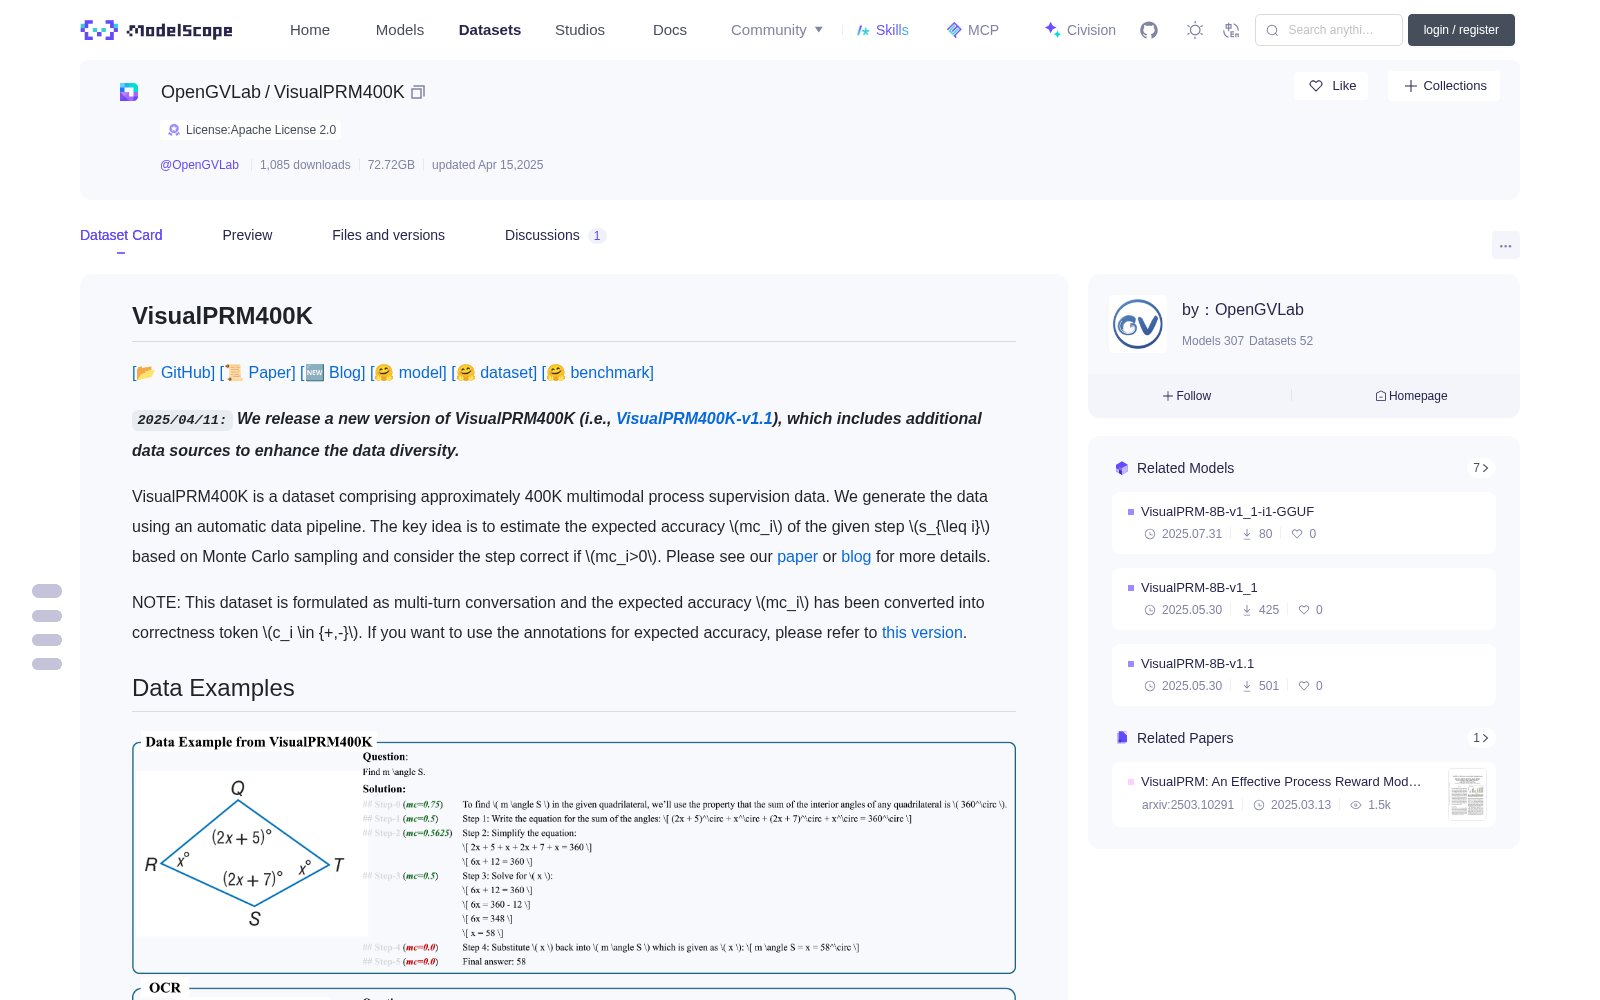
Task: Expand the Community dropdown menu
Action: (x=777, y=30)
